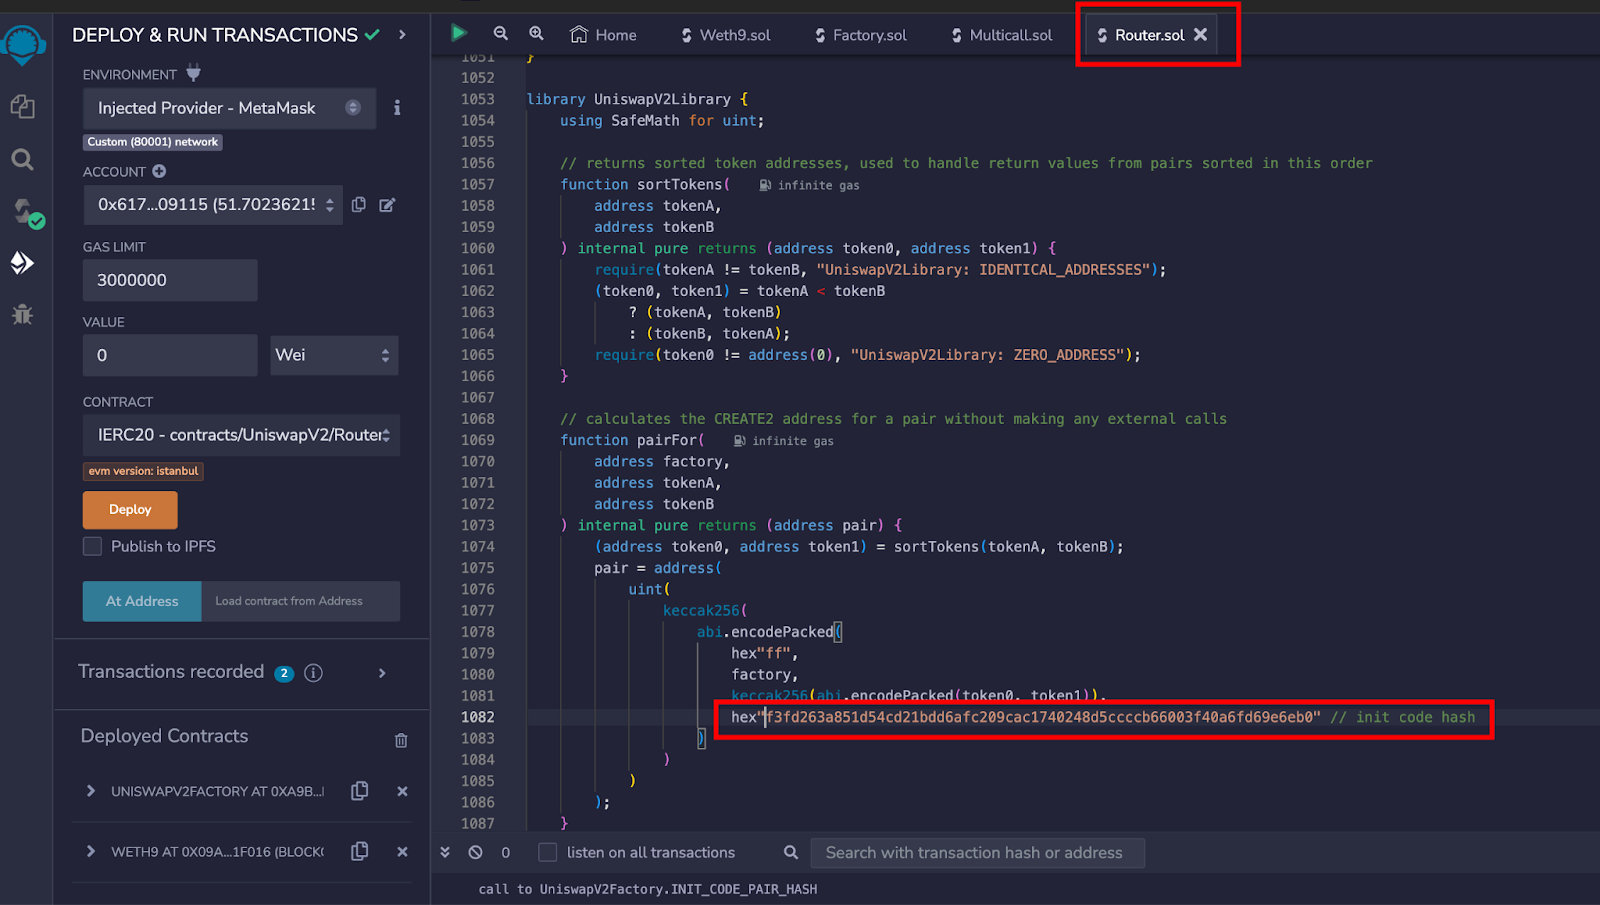Screen dimensions: 1600x905
Task: Switch to the Factory.sol tab
Action: [861, 35]
